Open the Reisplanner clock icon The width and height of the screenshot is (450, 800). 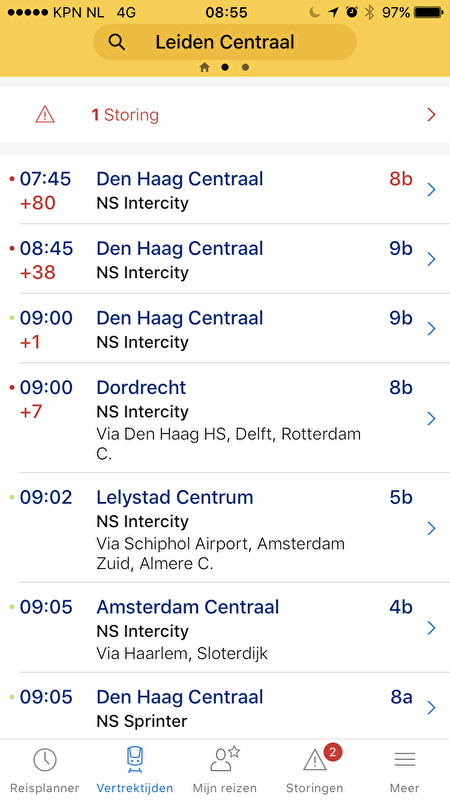coord(45,760)
